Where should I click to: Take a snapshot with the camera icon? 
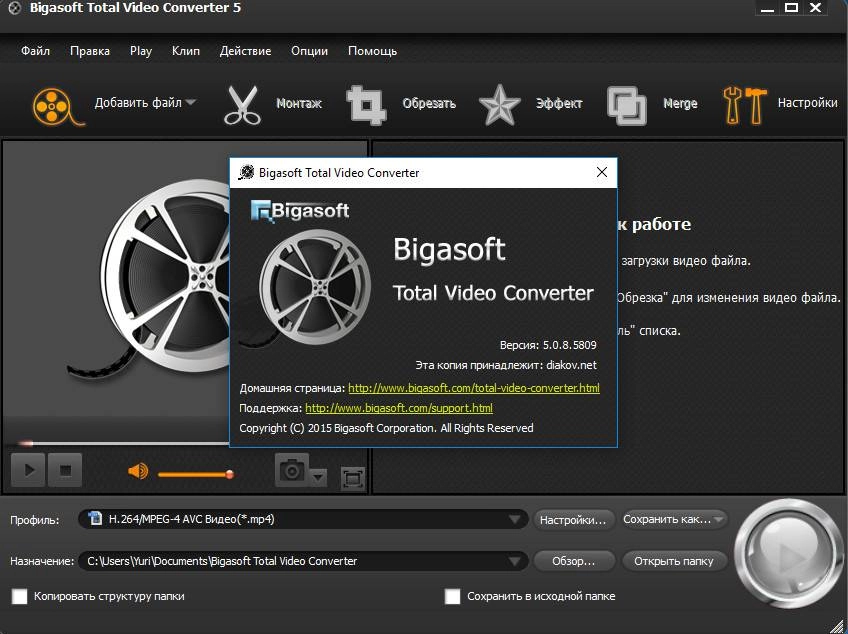click(292, 470)
